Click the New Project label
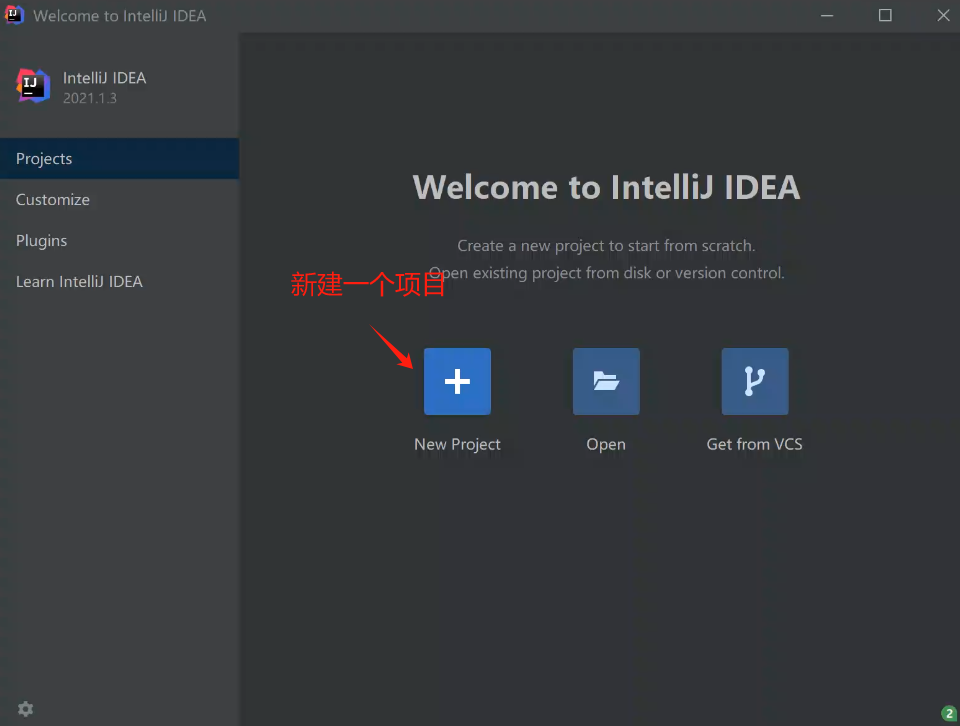The image size is (960, 726). click(x=457, y=444)
